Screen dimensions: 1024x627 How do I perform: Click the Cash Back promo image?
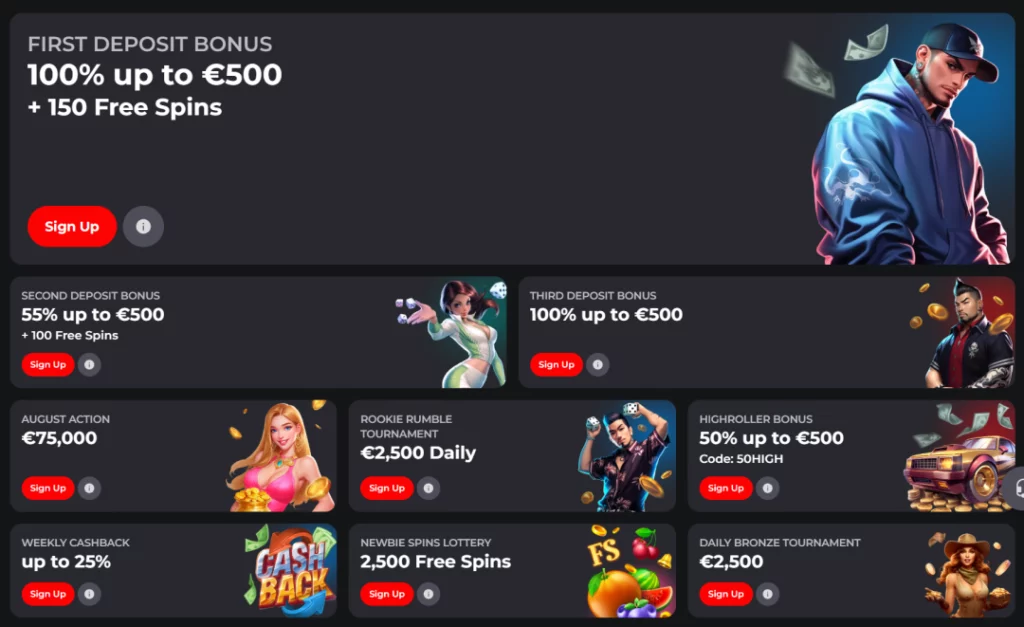click(x=291, y=570)
